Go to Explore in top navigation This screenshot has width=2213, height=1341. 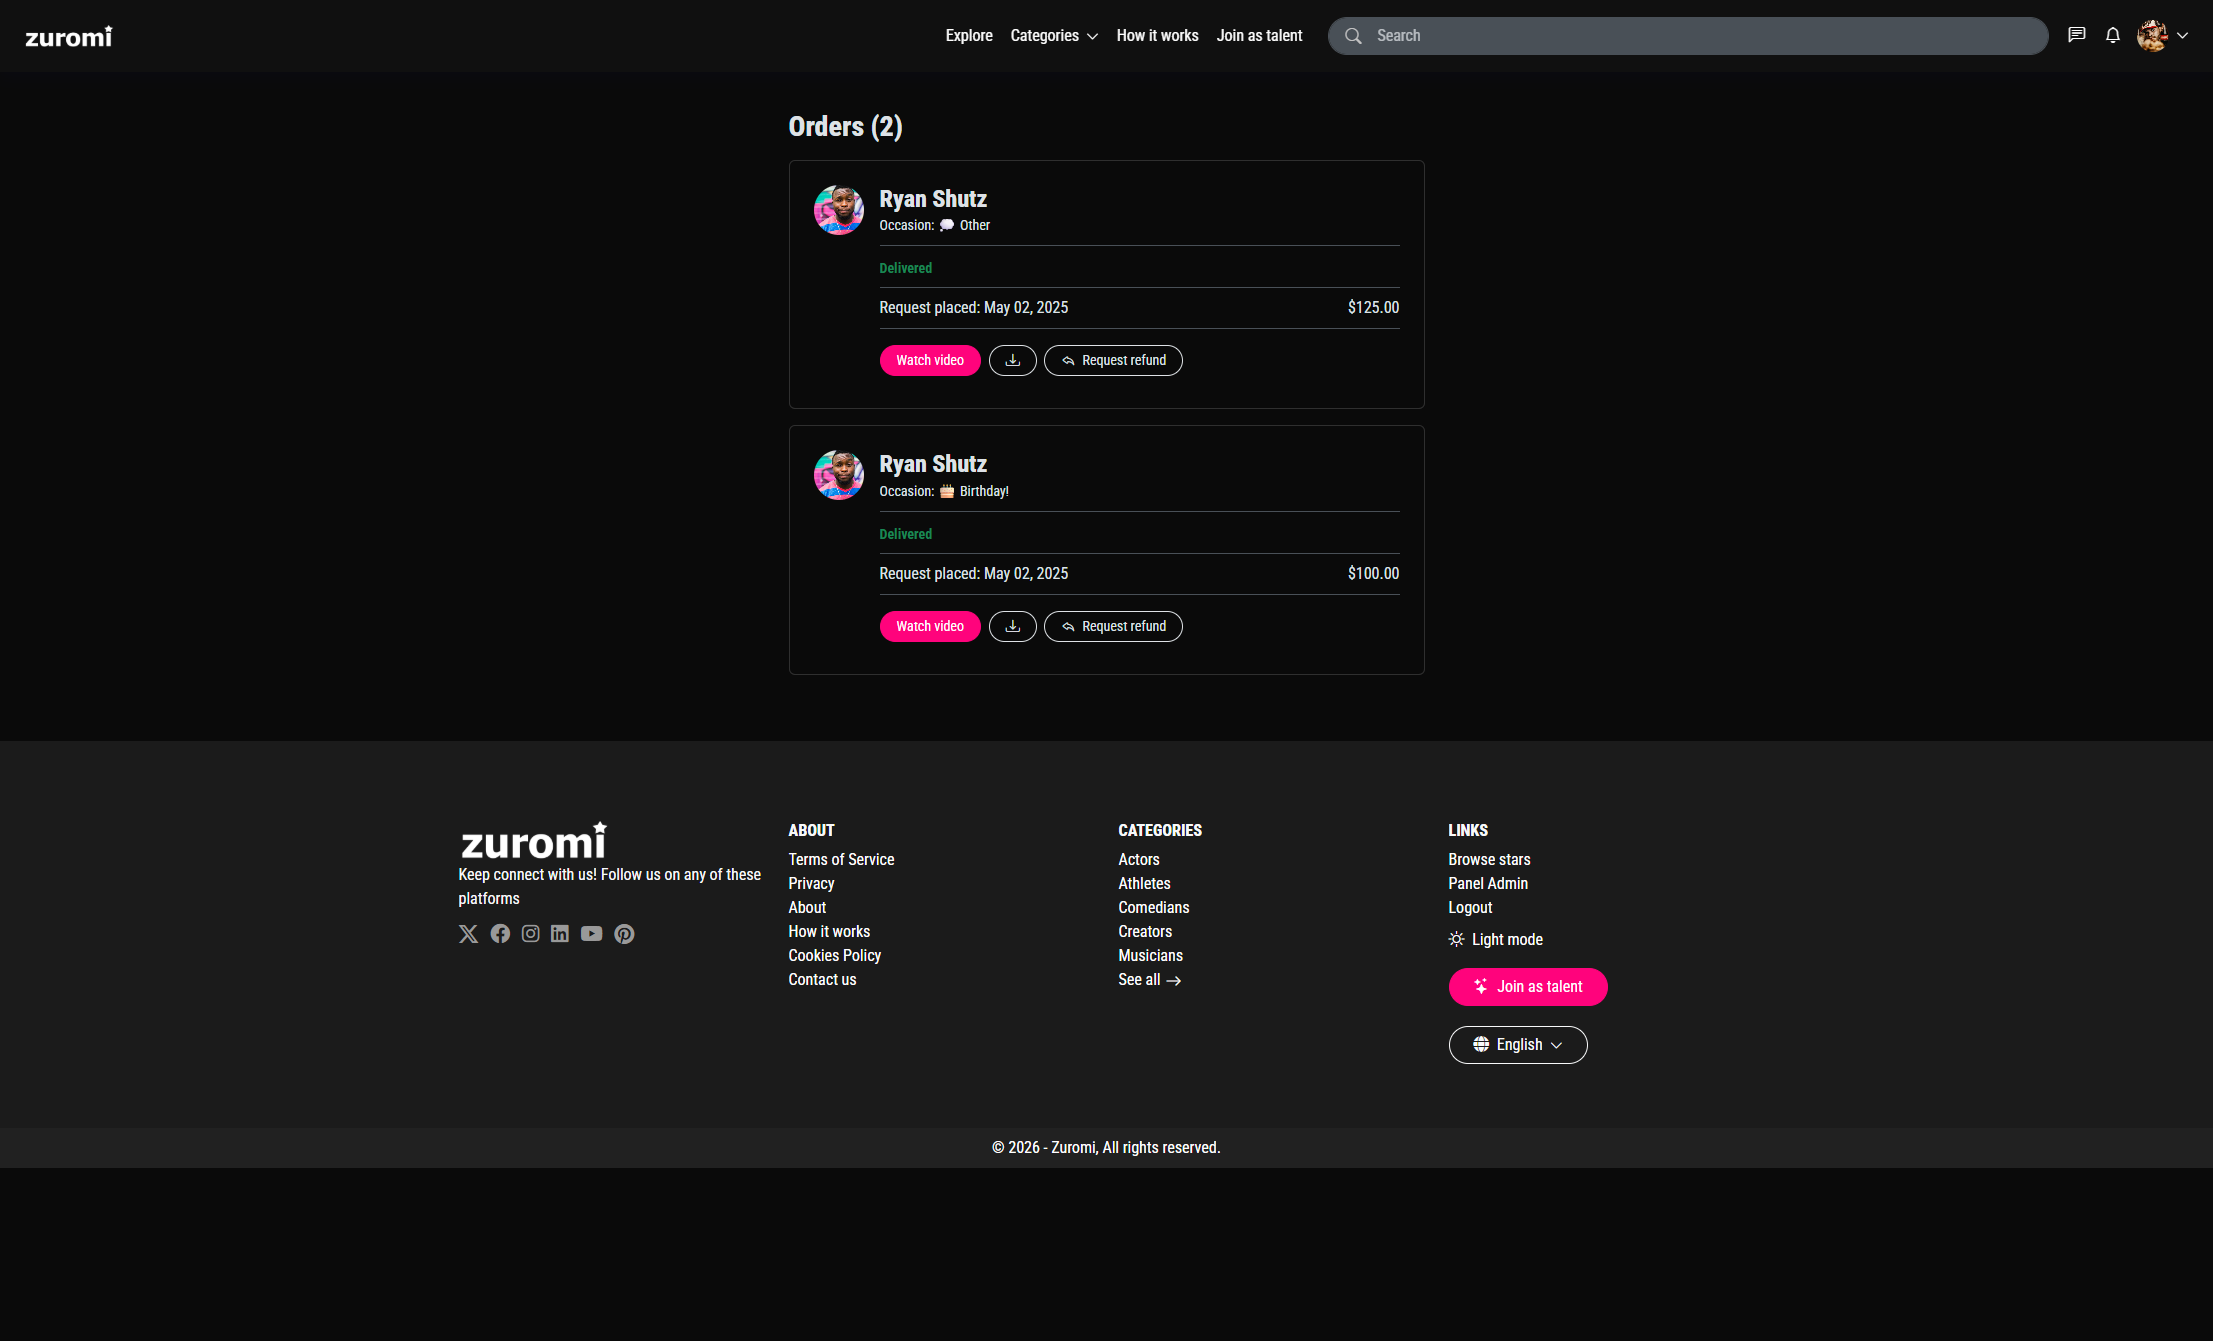968,36
